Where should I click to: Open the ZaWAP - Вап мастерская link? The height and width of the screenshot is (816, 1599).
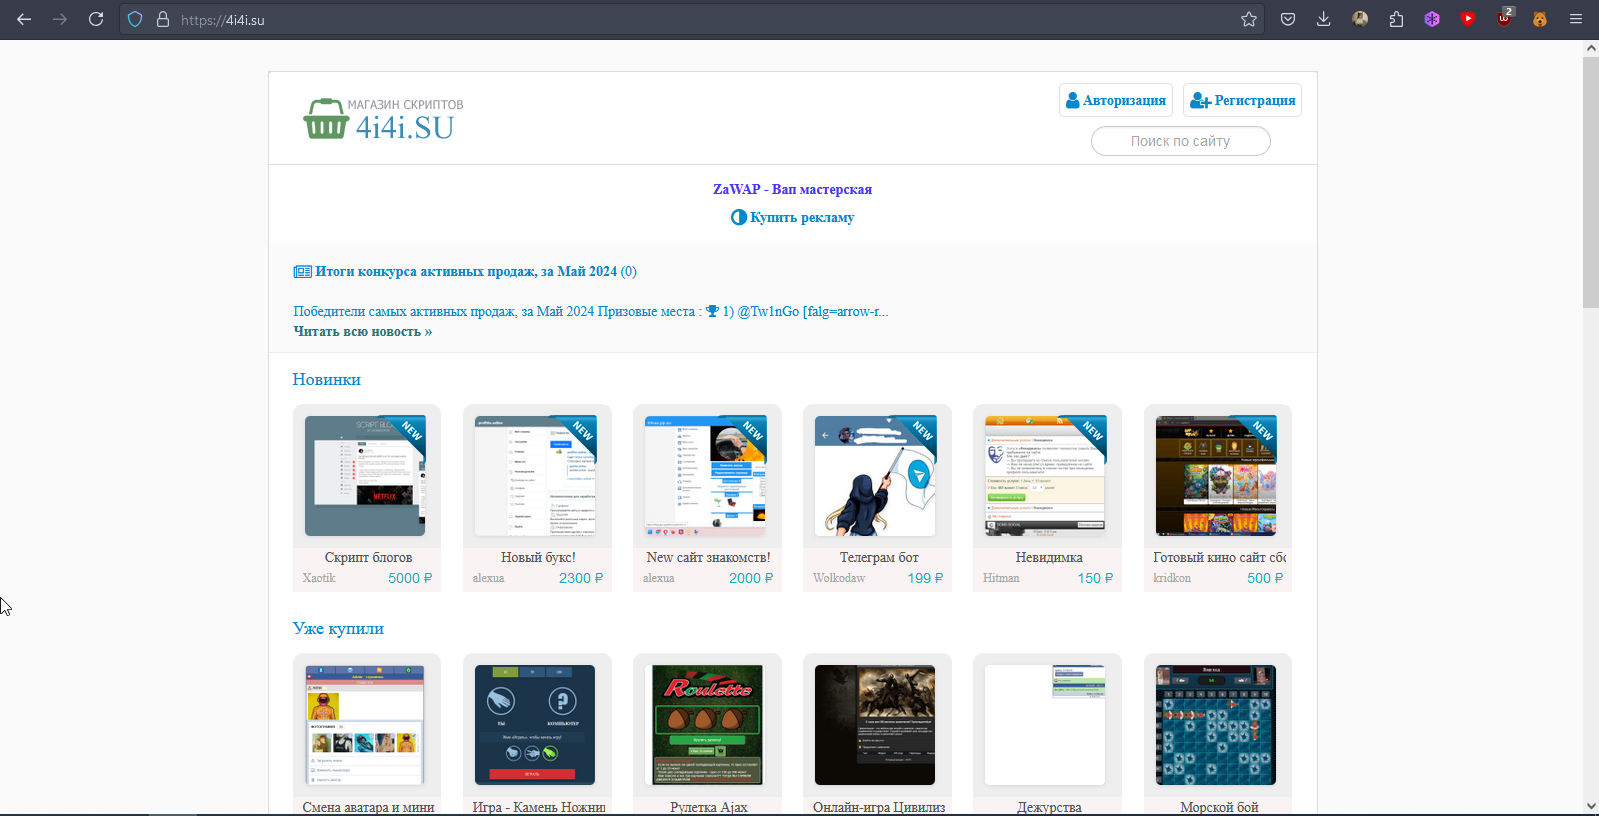pos(792,189)
